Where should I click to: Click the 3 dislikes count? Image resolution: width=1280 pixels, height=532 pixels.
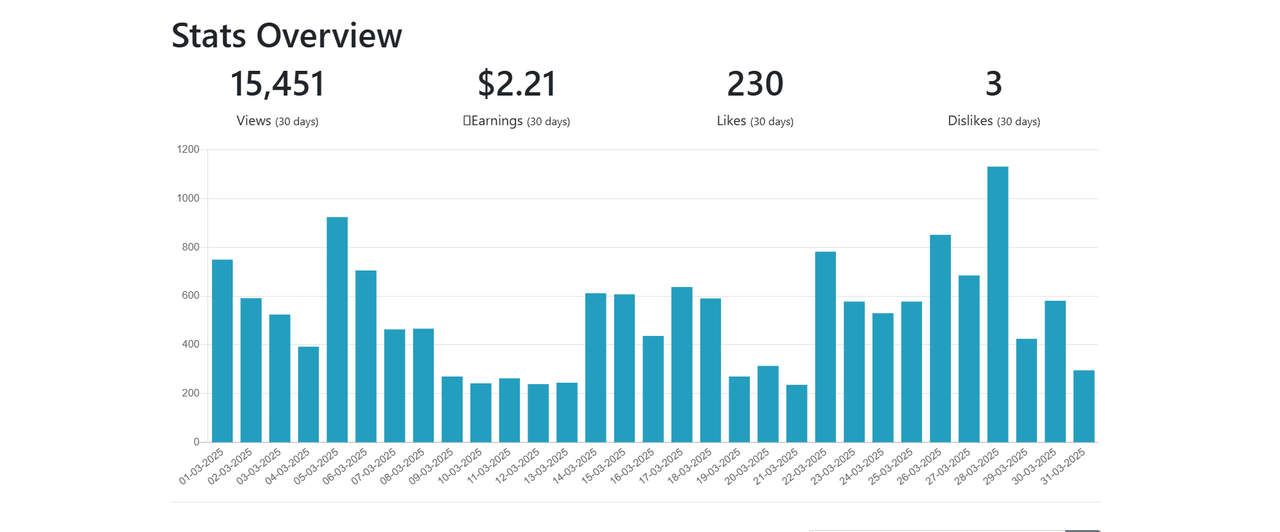pos(993,84)
